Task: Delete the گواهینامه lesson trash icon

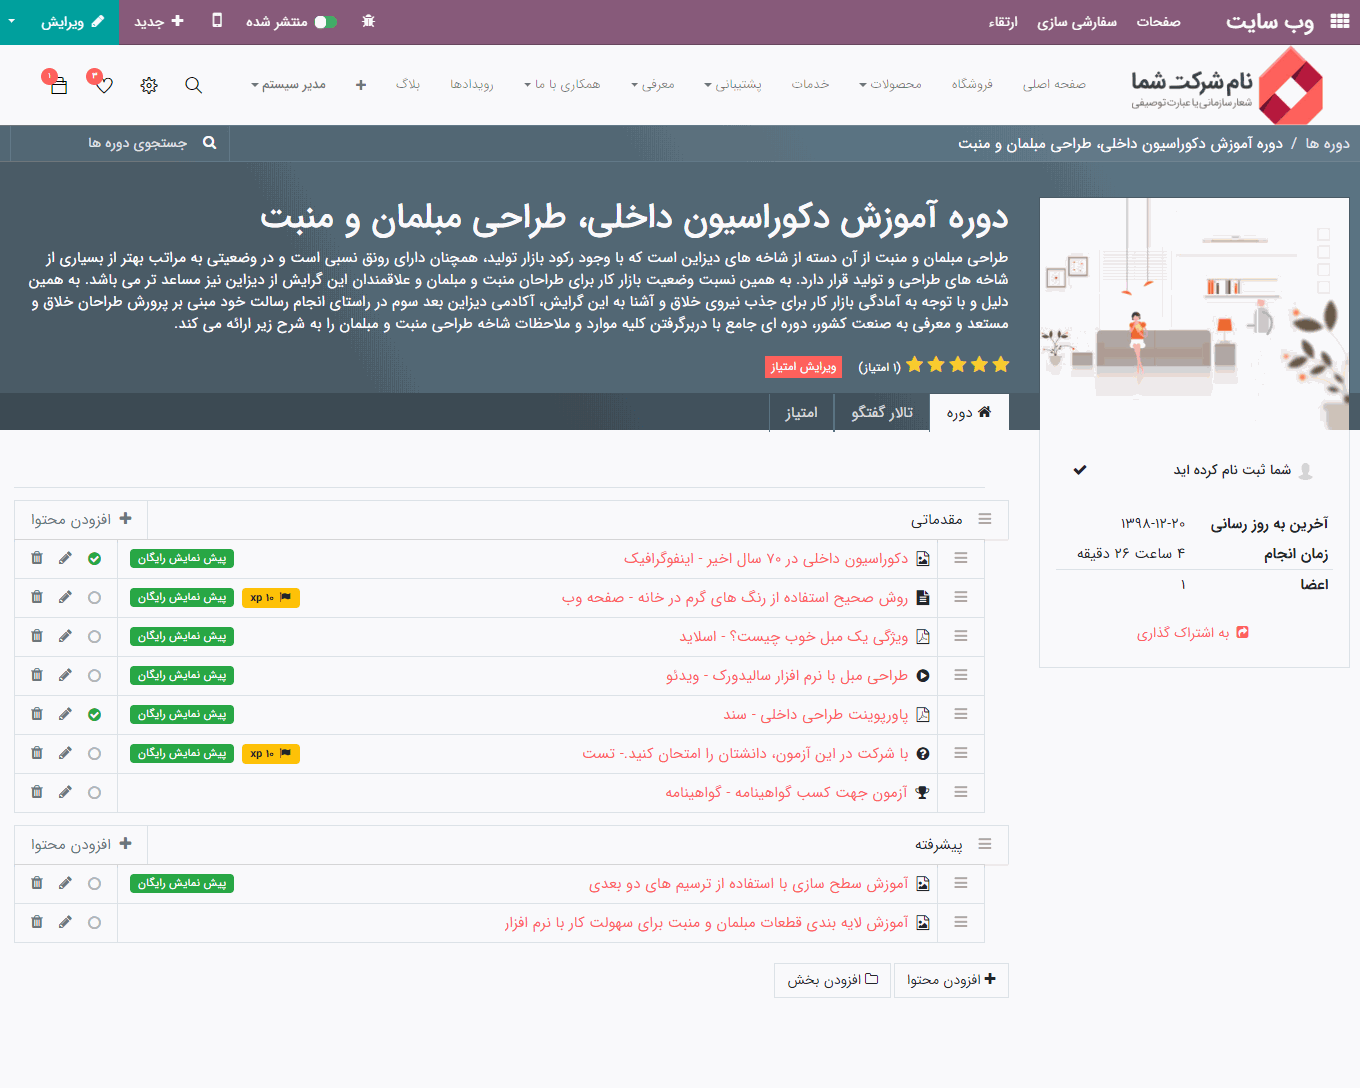Action: pos(37,792)
